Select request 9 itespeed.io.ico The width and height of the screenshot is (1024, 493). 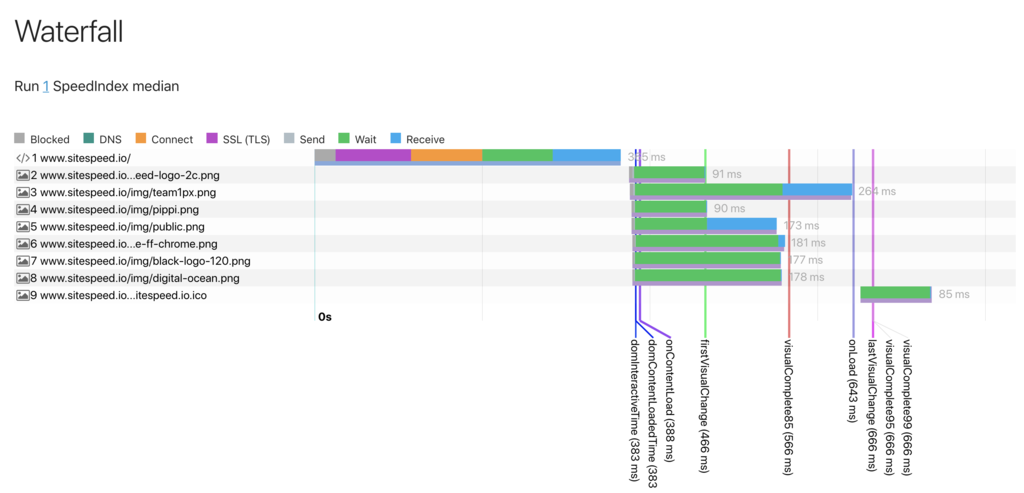pyautogui.click(x=515, y=295)
